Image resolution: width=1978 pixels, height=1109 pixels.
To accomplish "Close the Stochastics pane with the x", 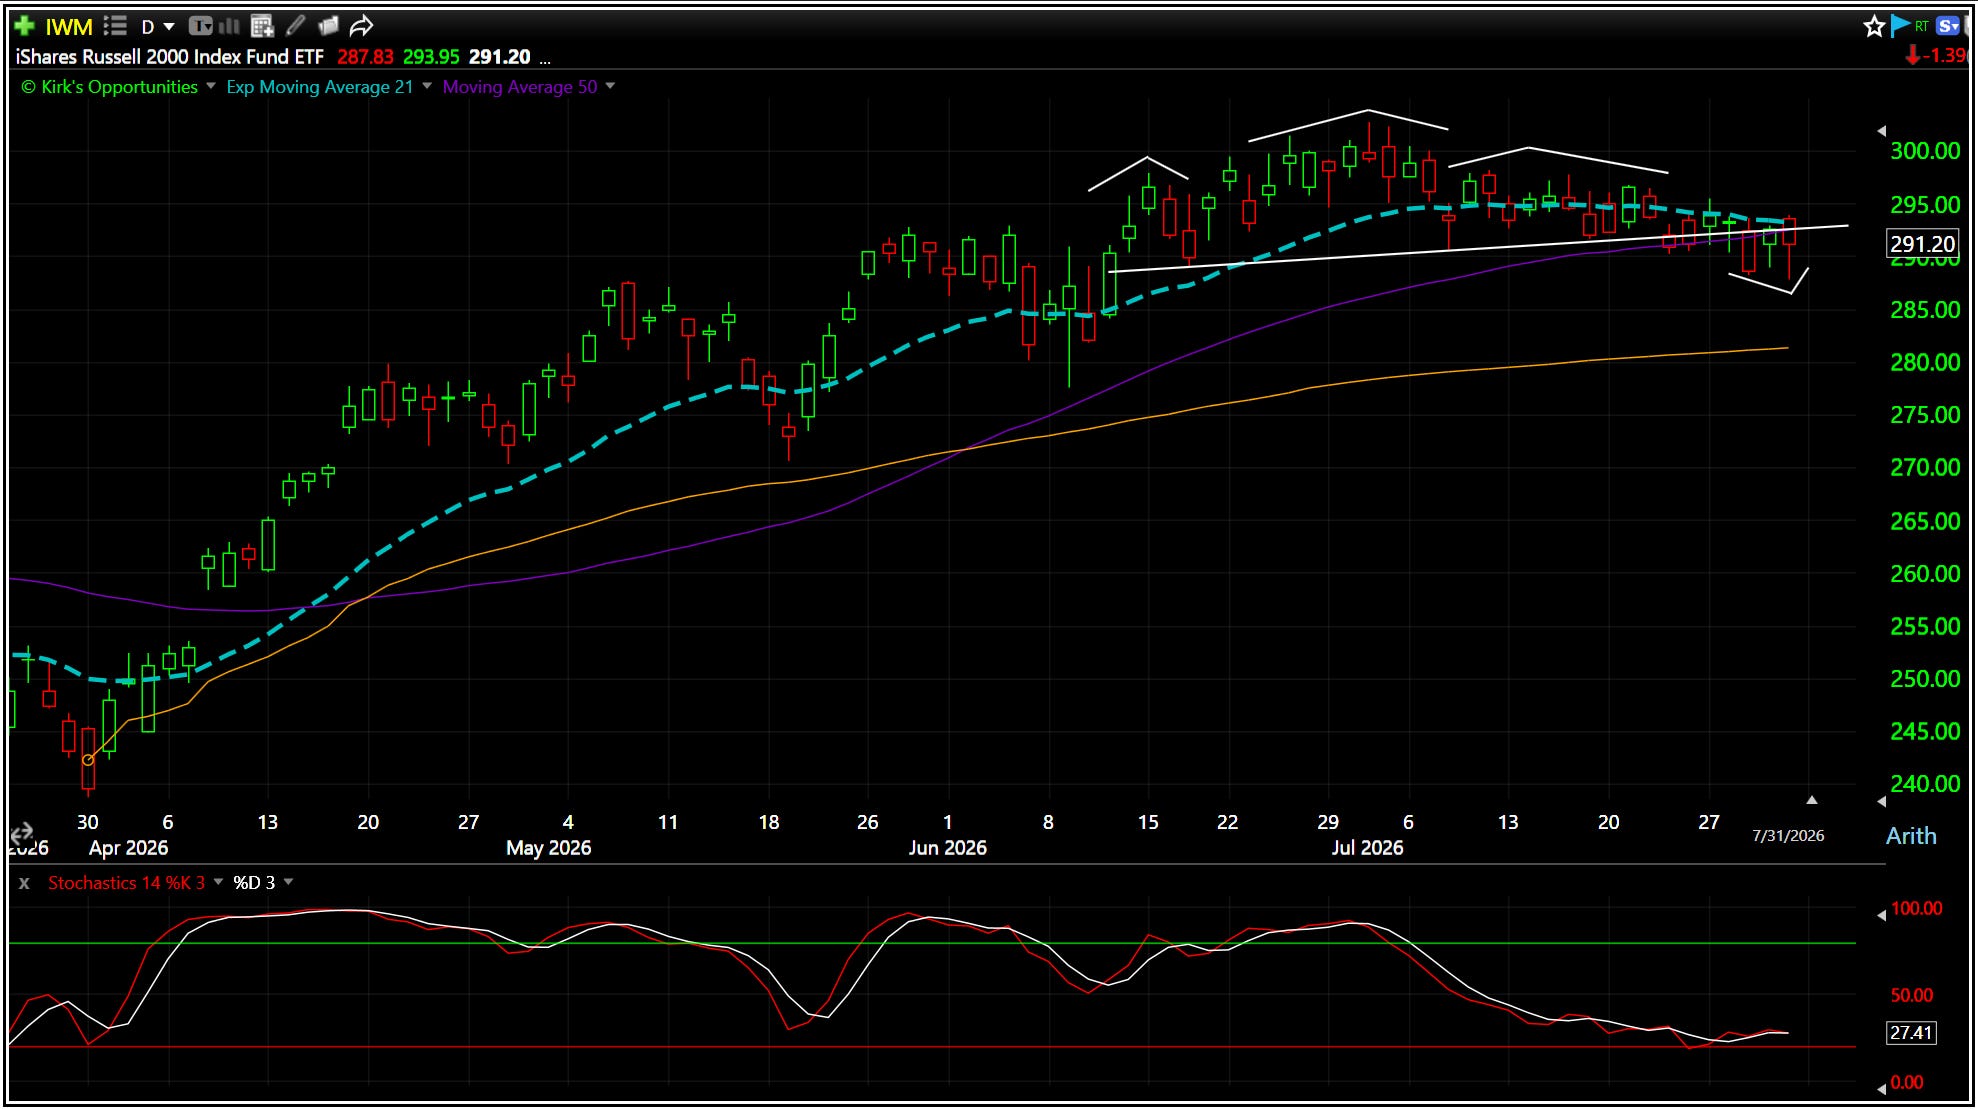I will click(24, 883).
